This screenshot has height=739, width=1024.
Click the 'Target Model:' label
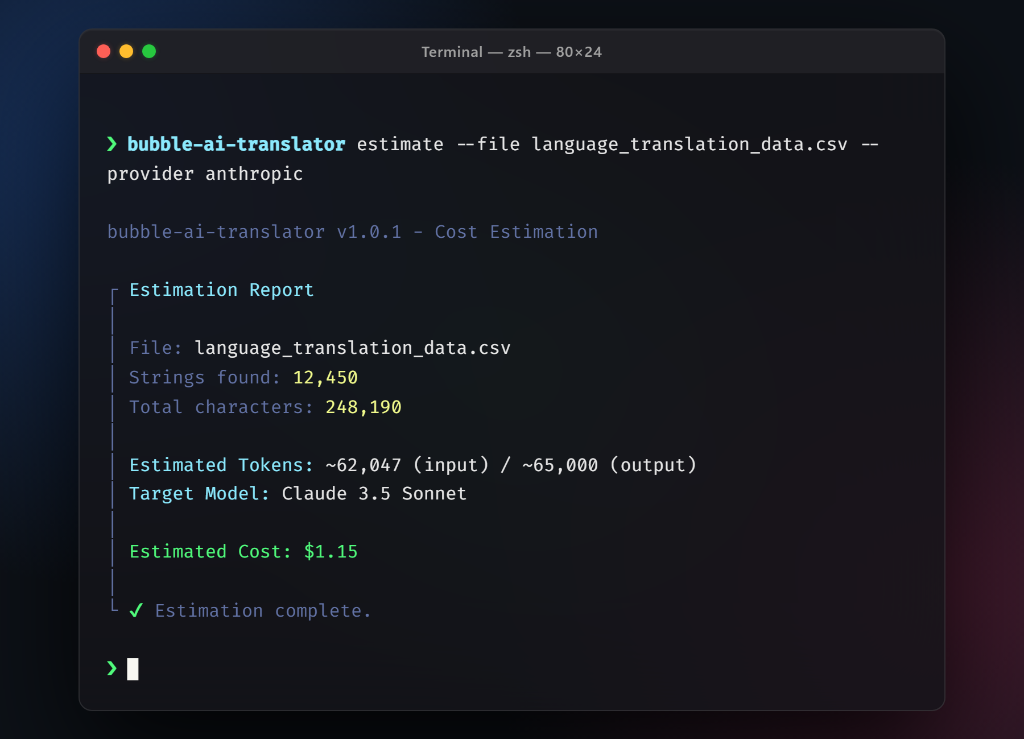[199, 494]
